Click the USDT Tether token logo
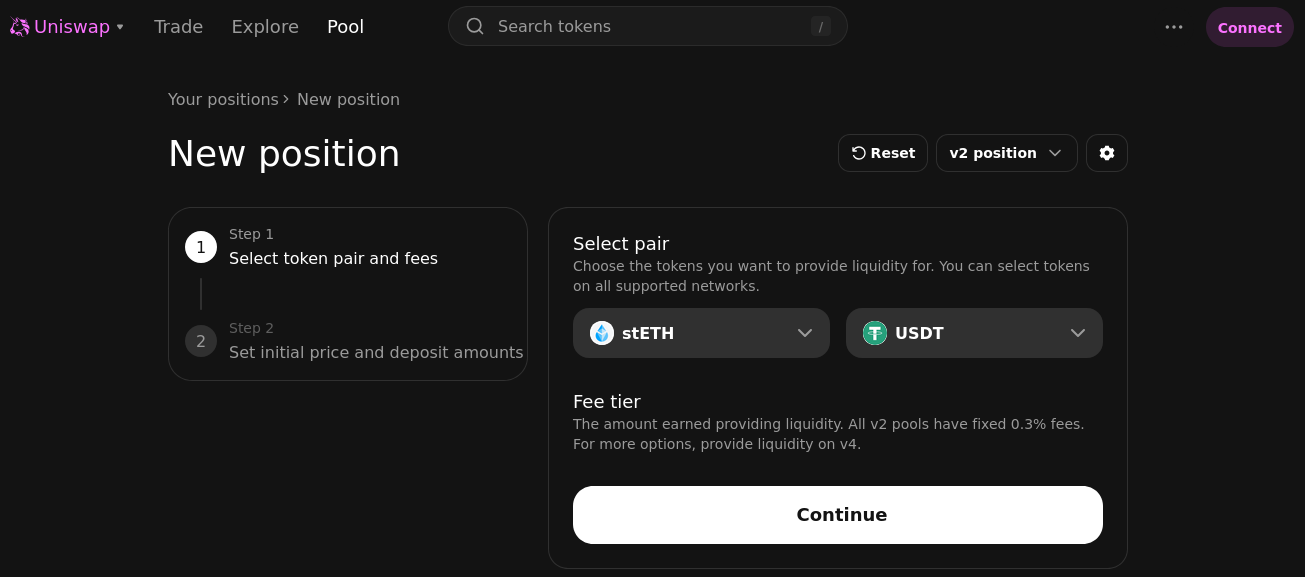The width and height of the screenshot is (1305, 577). click(x=875, y=333)
